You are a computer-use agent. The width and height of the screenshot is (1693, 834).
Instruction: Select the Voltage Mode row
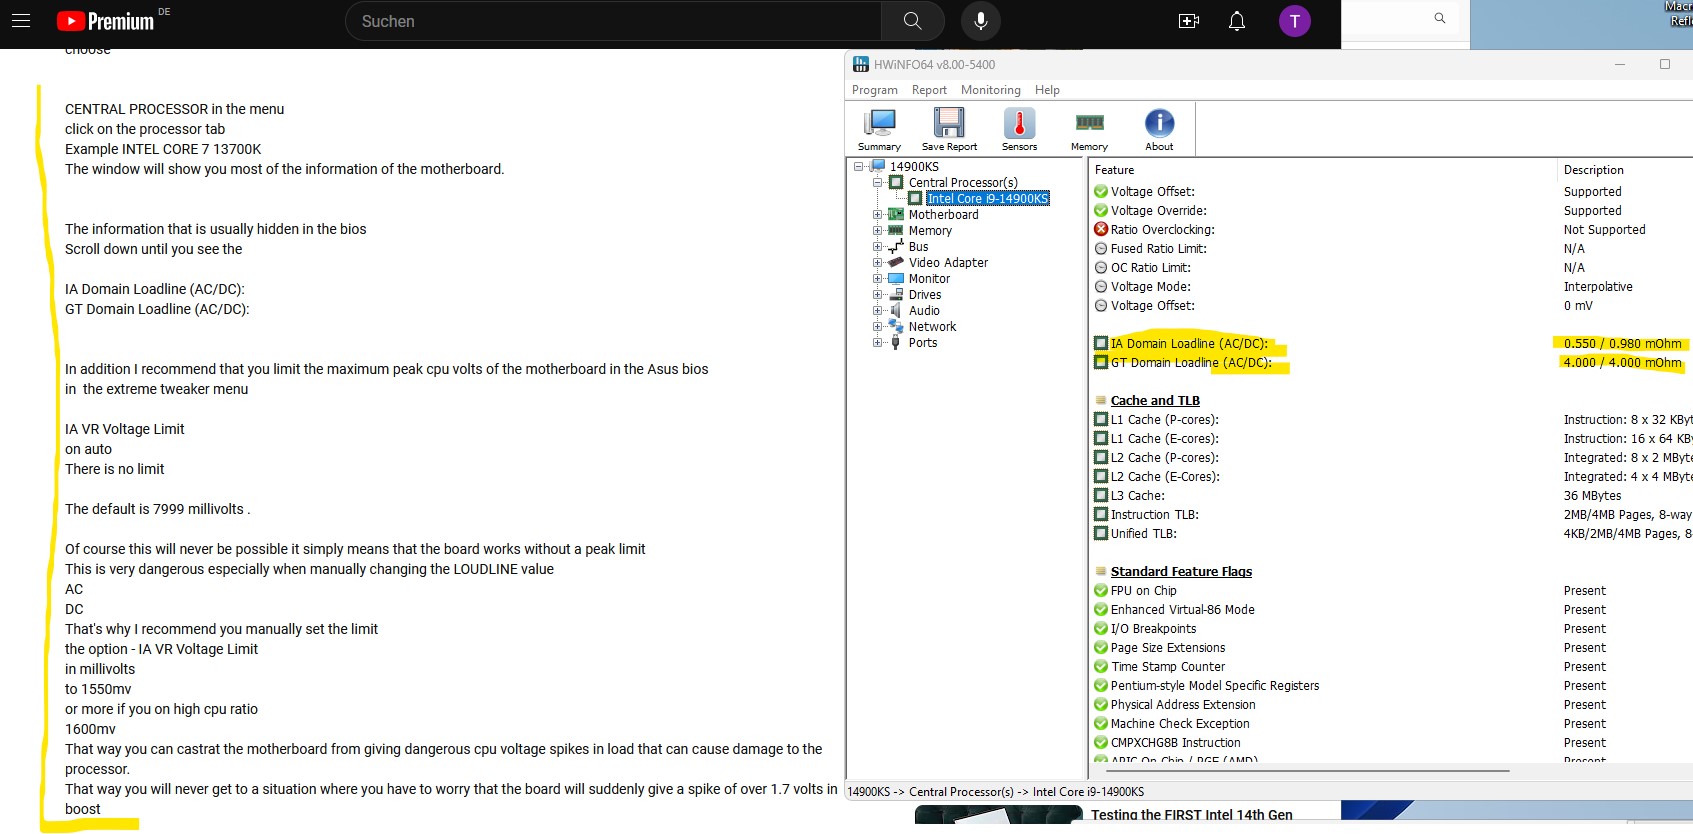pyautogui.click(x=1392, y=287)
